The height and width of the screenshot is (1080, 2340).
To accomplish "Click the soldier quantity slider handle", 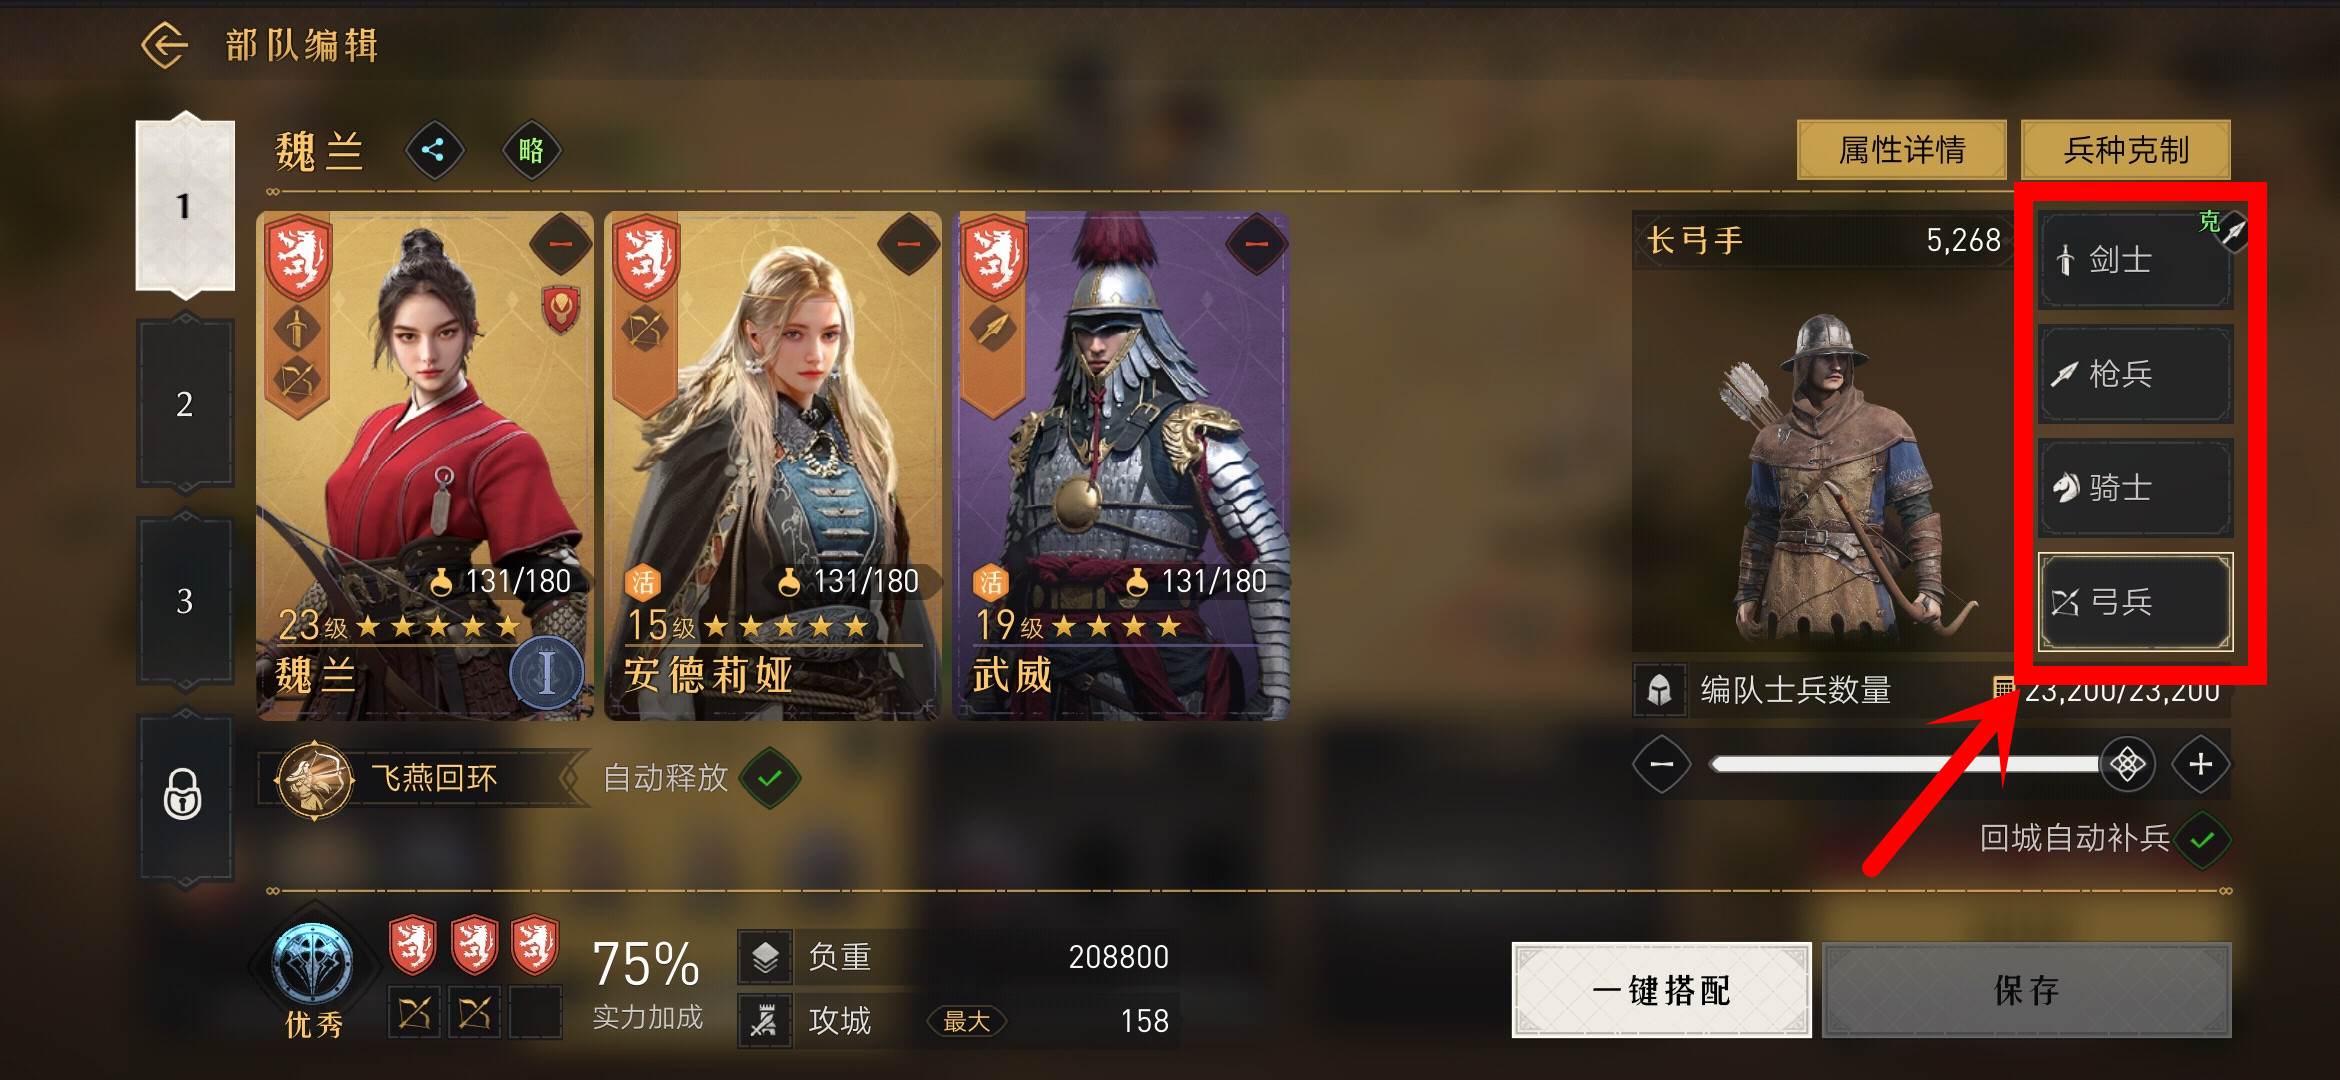I will pyautogui.click(x=2127, y=765).
